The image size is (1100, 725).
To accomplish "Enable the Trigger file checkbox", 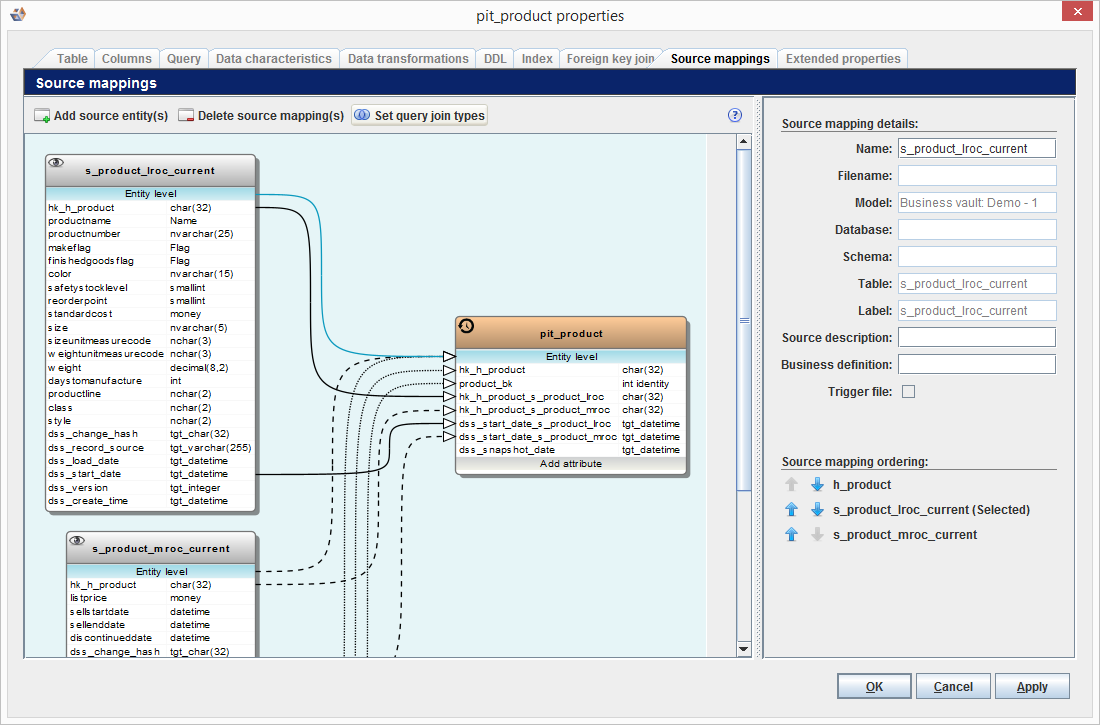I will pos(908,392).
